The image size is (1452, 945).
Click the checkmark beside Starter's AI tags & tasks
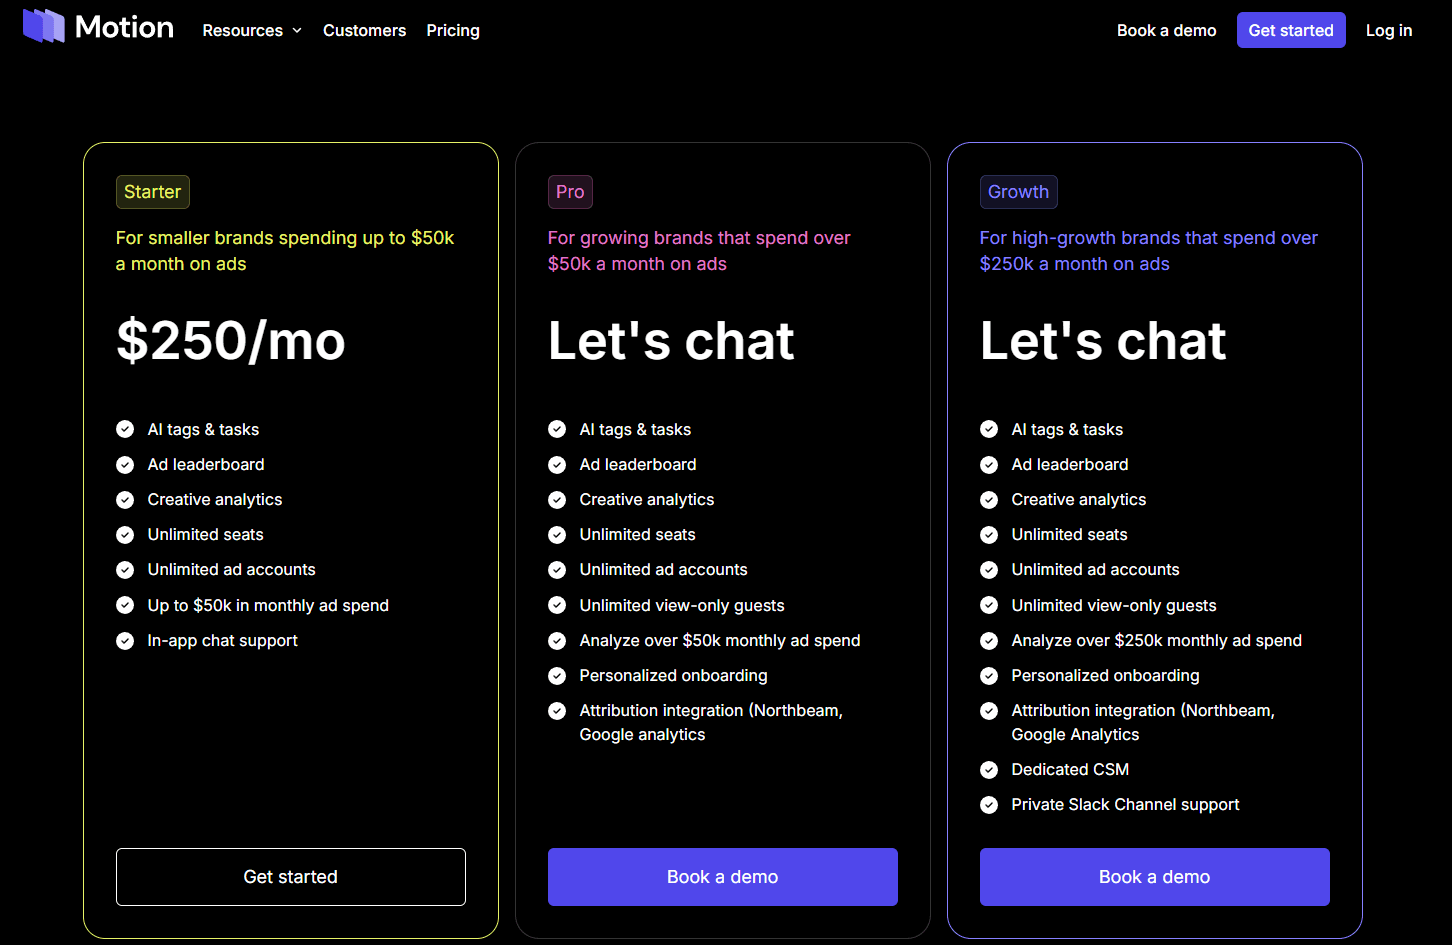(x=125, y=429)
